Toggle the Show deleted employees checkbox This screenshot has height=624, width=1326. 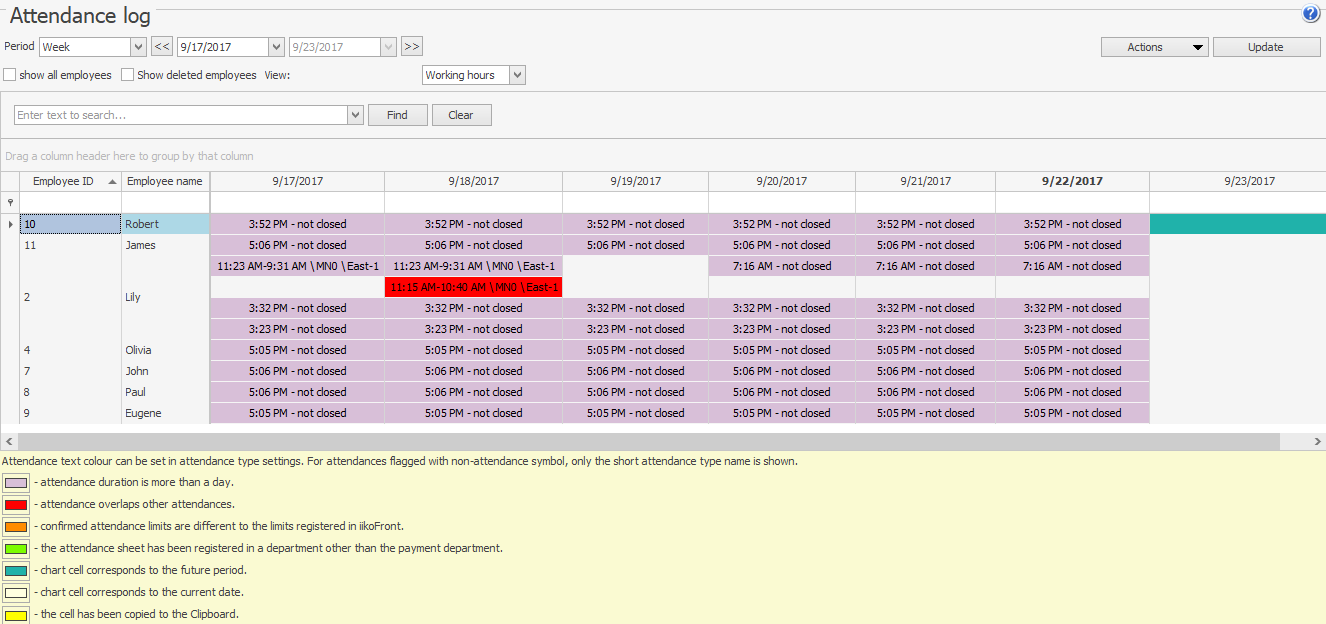coord(128,75)
